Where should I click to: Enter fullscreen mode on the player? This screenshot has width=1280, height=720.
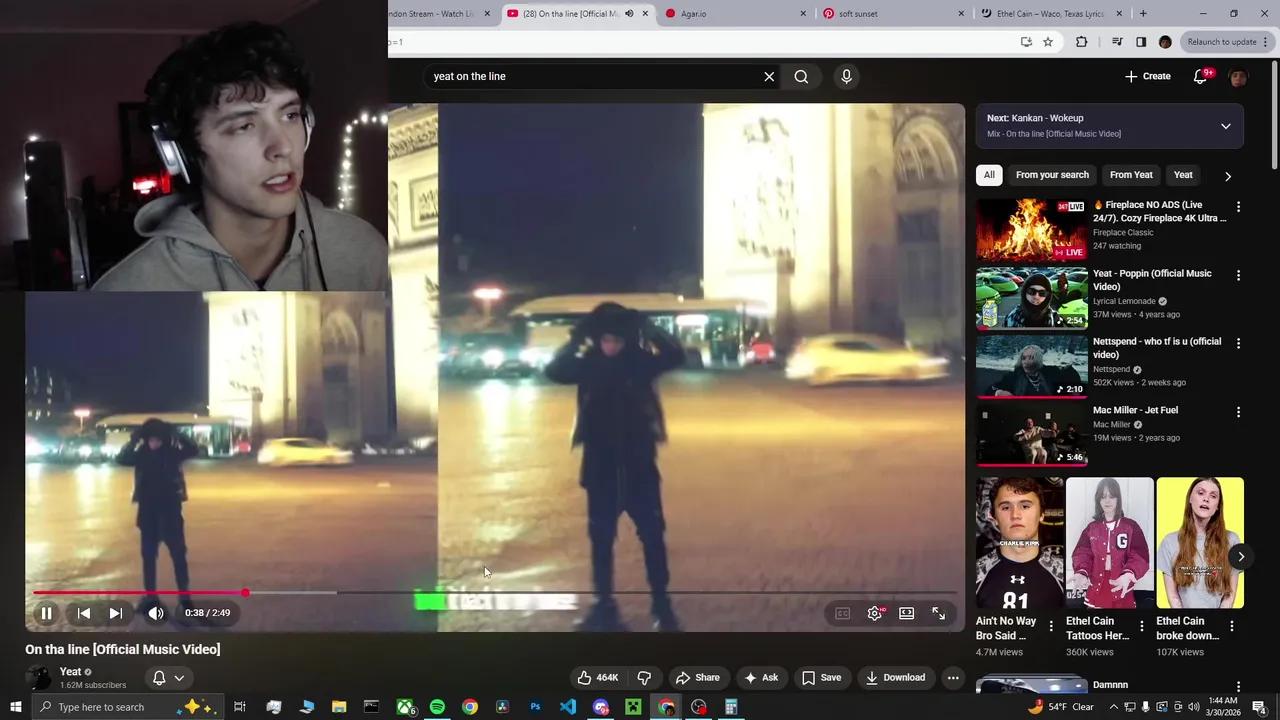pos(939,613)
